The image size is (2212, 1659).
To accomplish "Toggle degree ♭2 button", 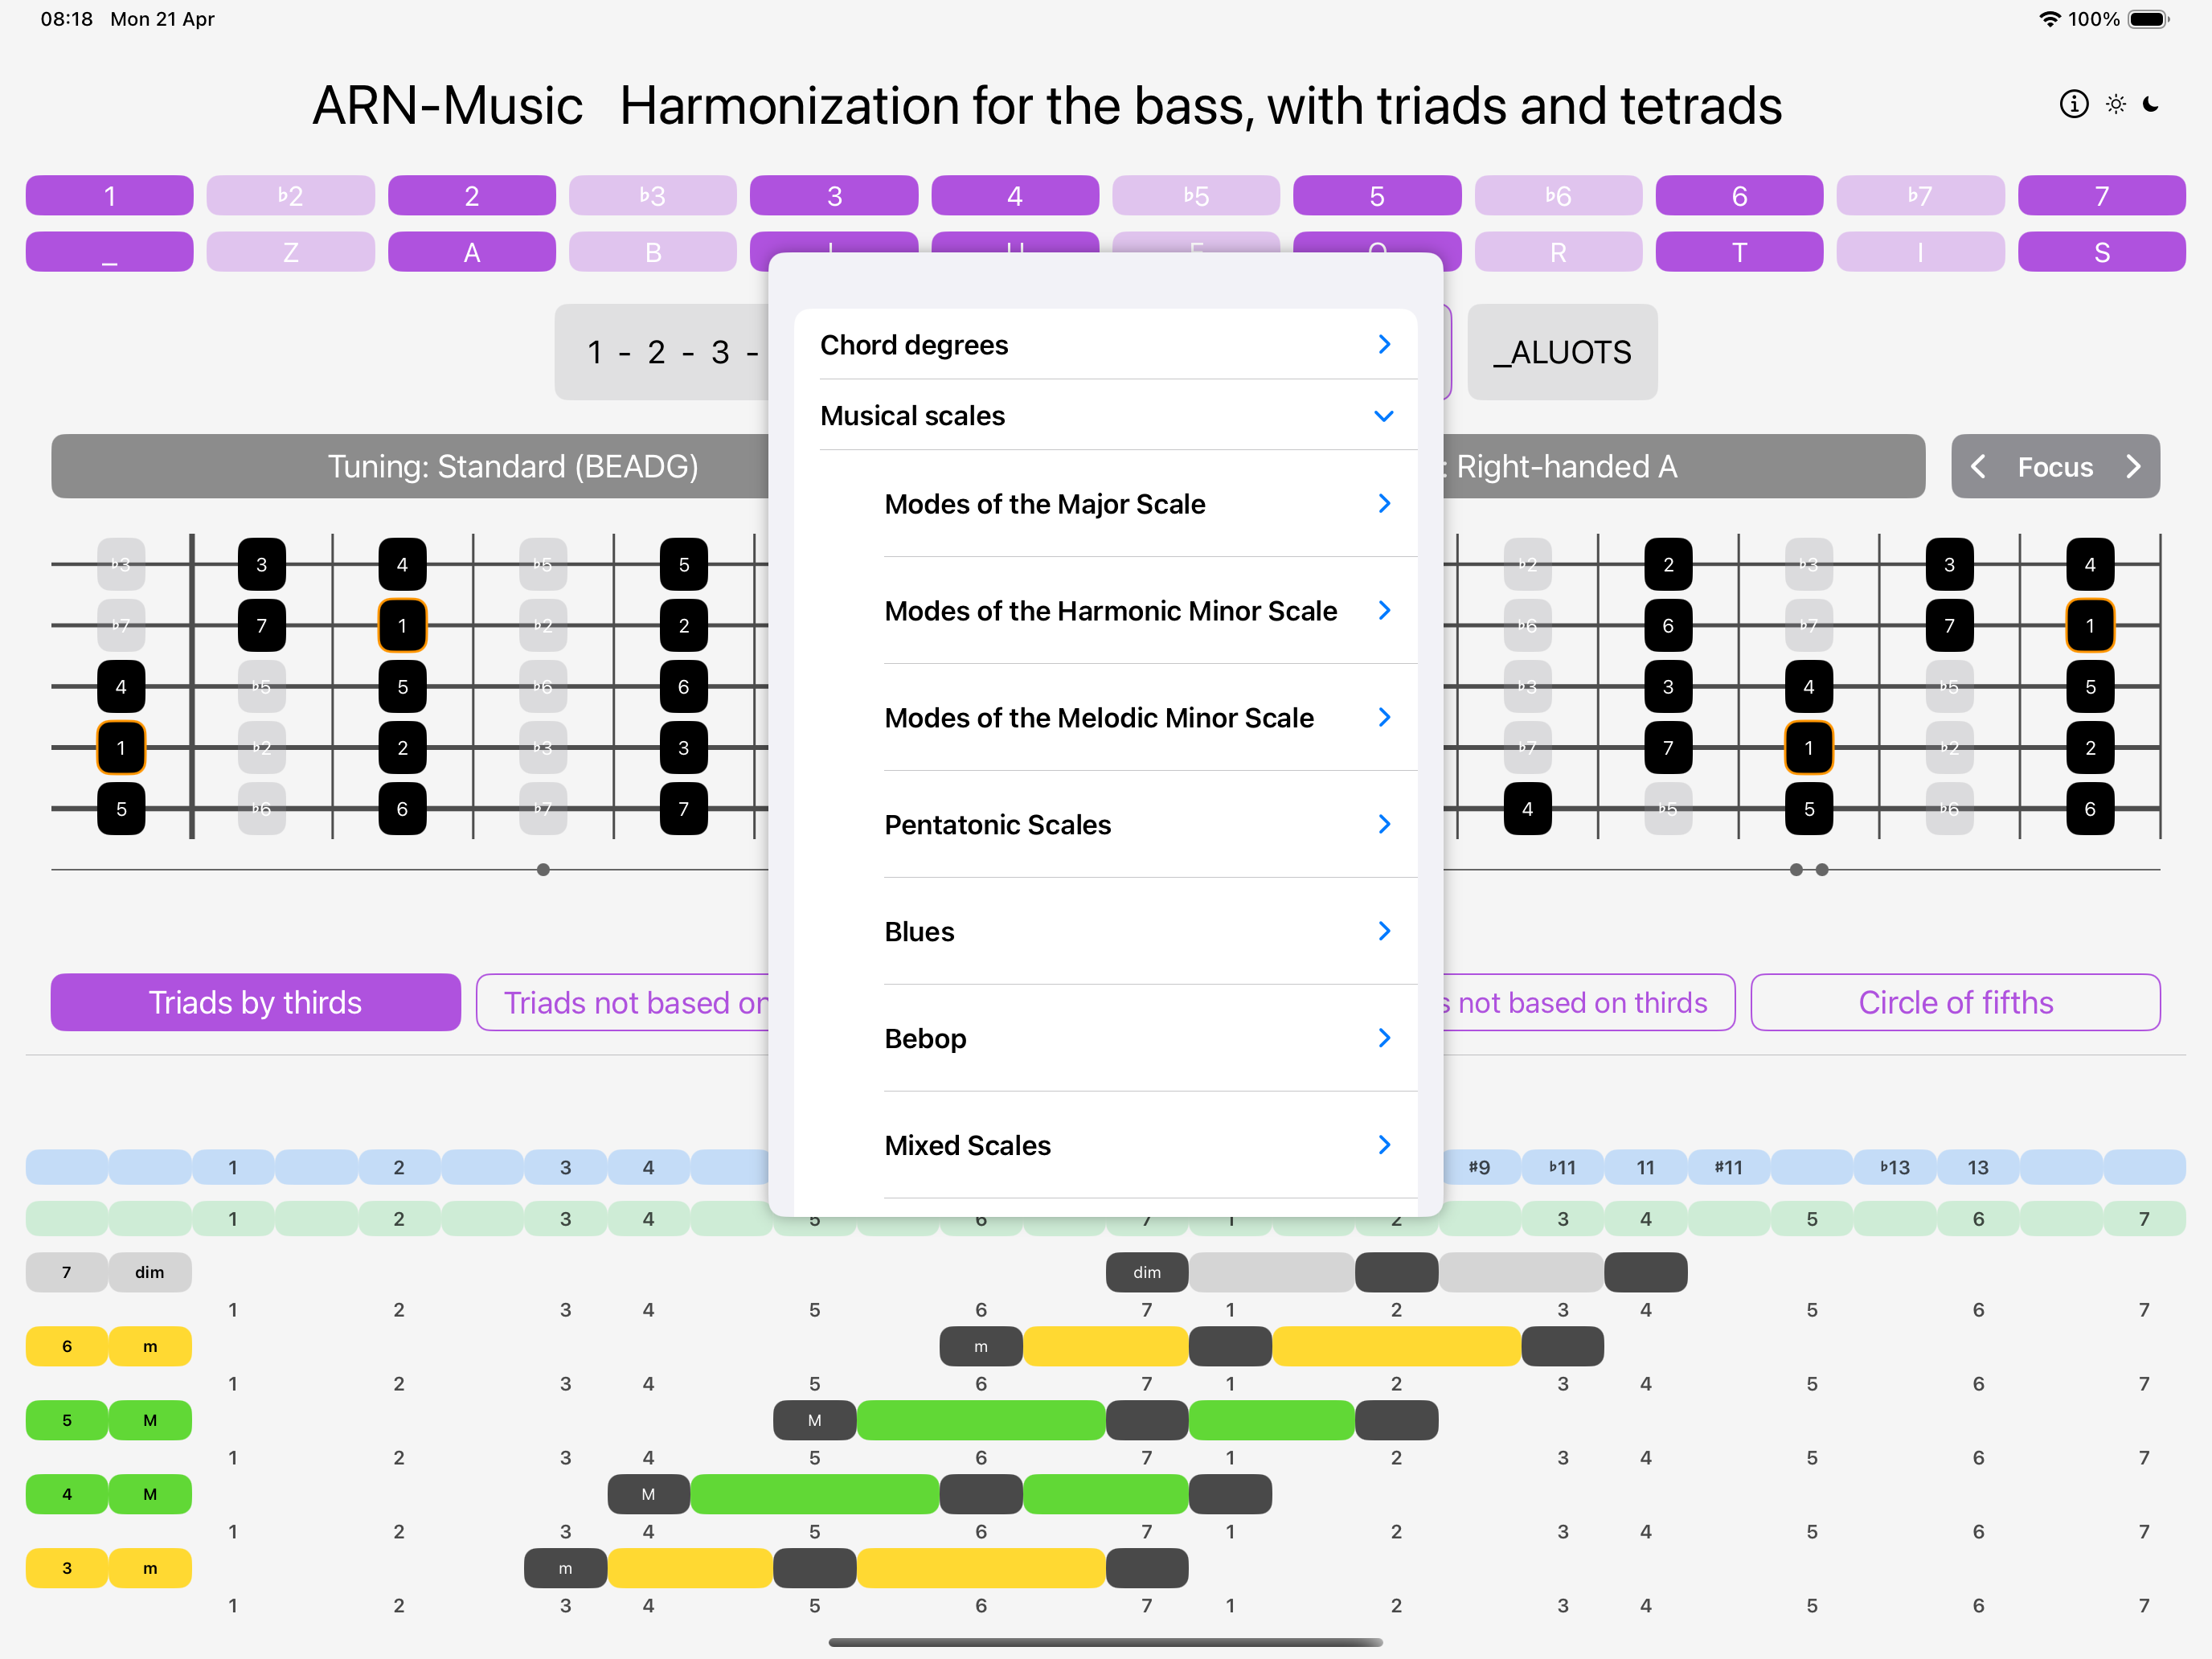I will click(290, 195).
